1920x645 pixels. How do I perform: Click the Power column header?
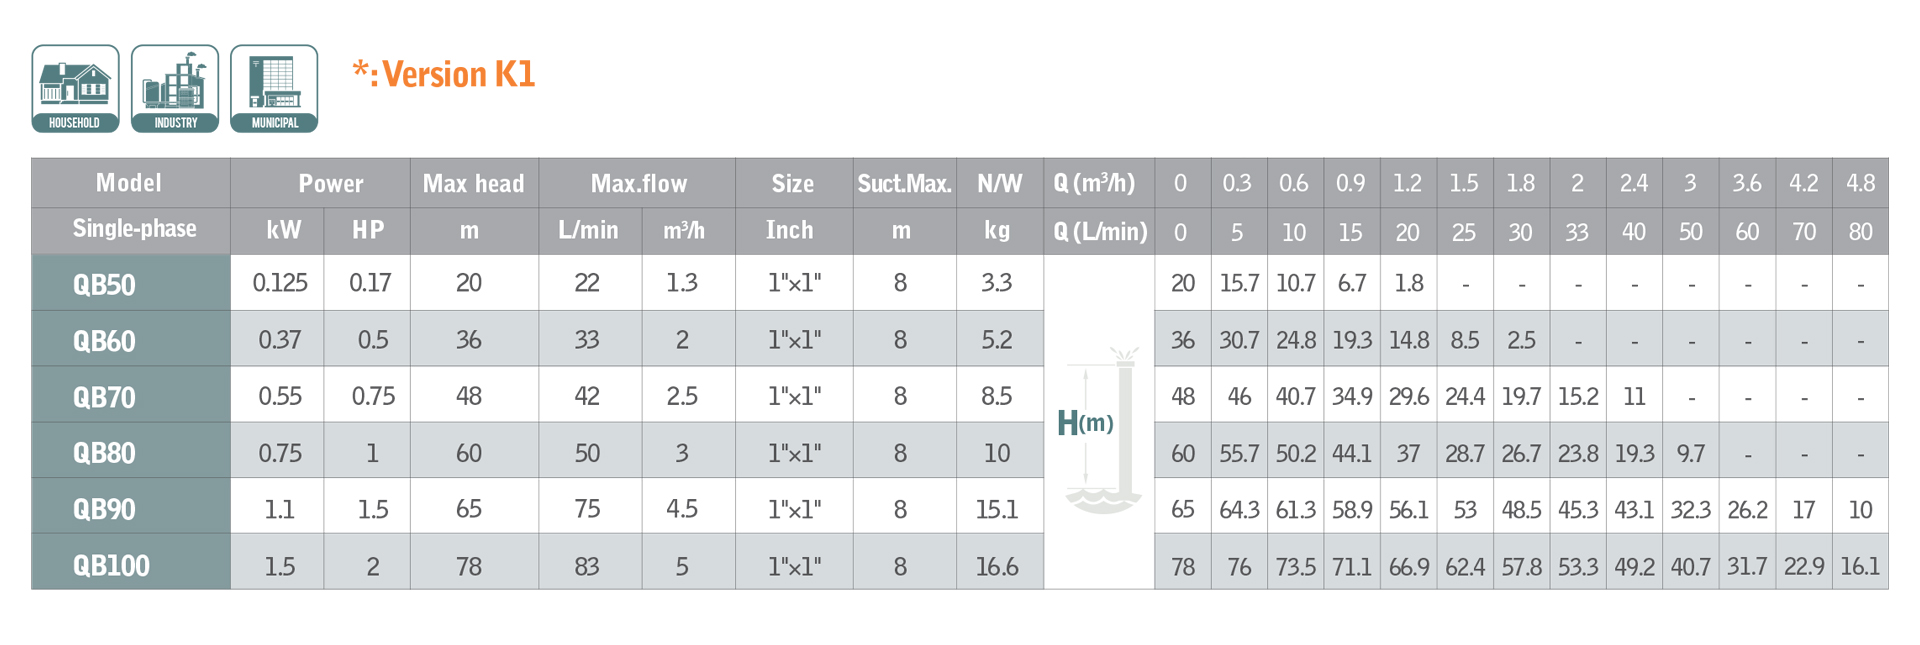(x=330, y=184)
